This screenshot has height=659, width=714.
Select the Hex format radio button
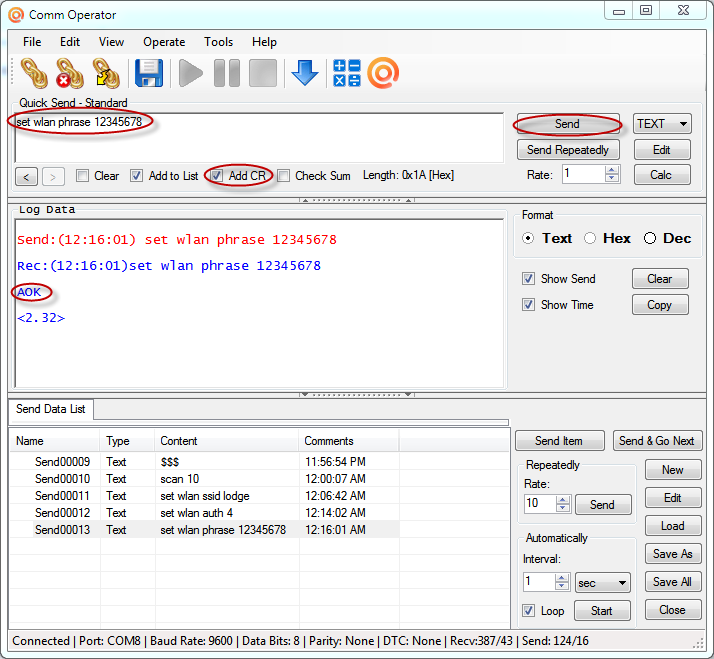tap(590, 238)
